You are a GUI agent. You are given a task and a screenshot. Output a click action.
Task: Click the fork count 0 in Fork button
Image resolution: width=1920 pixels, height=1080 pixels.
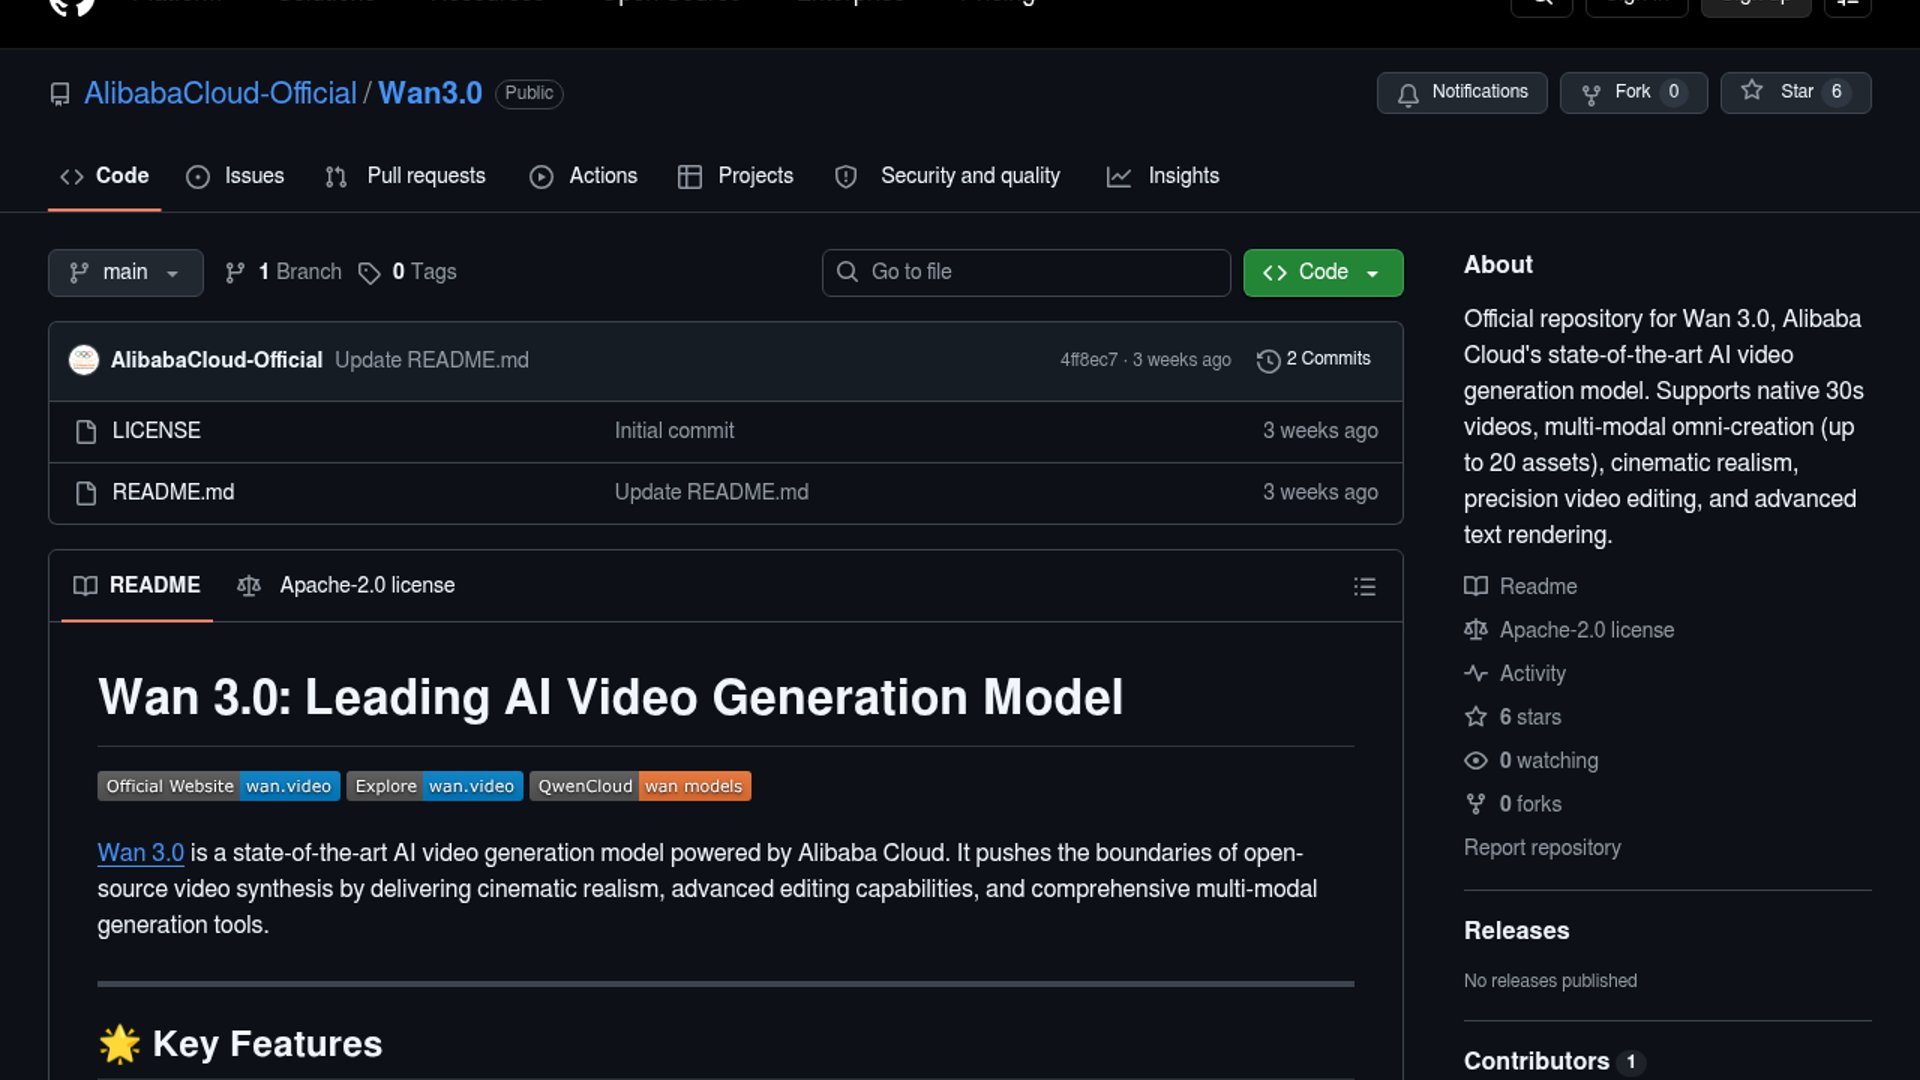click(x=1674, y=92)
